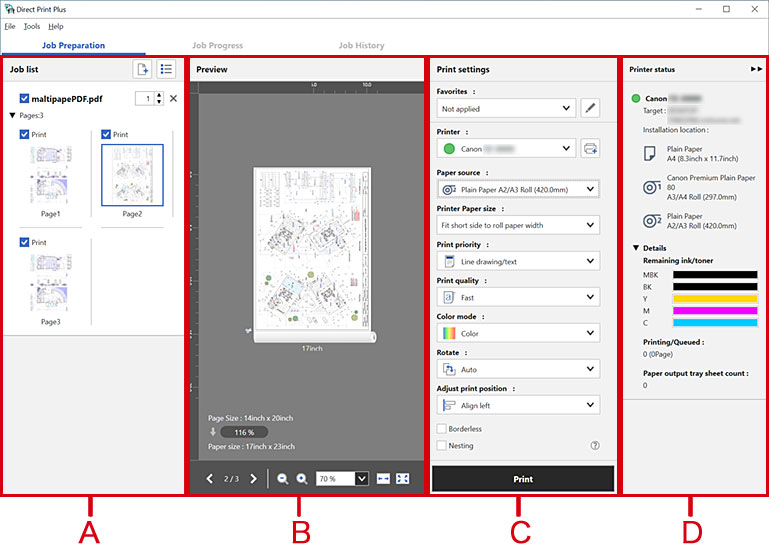Collapse the Details section in Printer status

635,247
